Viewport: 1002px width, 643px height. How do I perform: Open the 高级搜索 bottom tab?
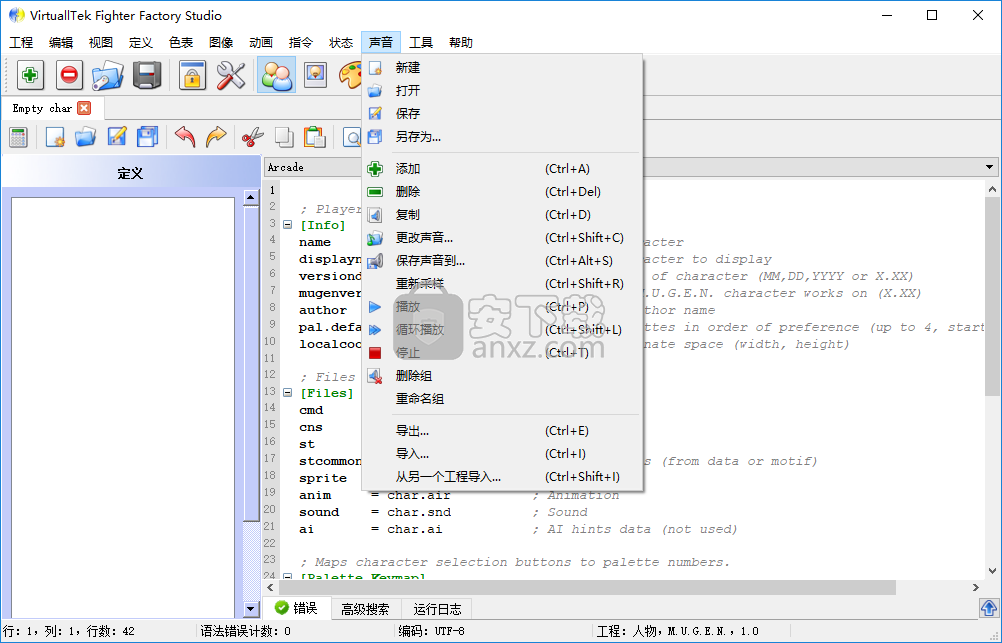tap(365, 608)
